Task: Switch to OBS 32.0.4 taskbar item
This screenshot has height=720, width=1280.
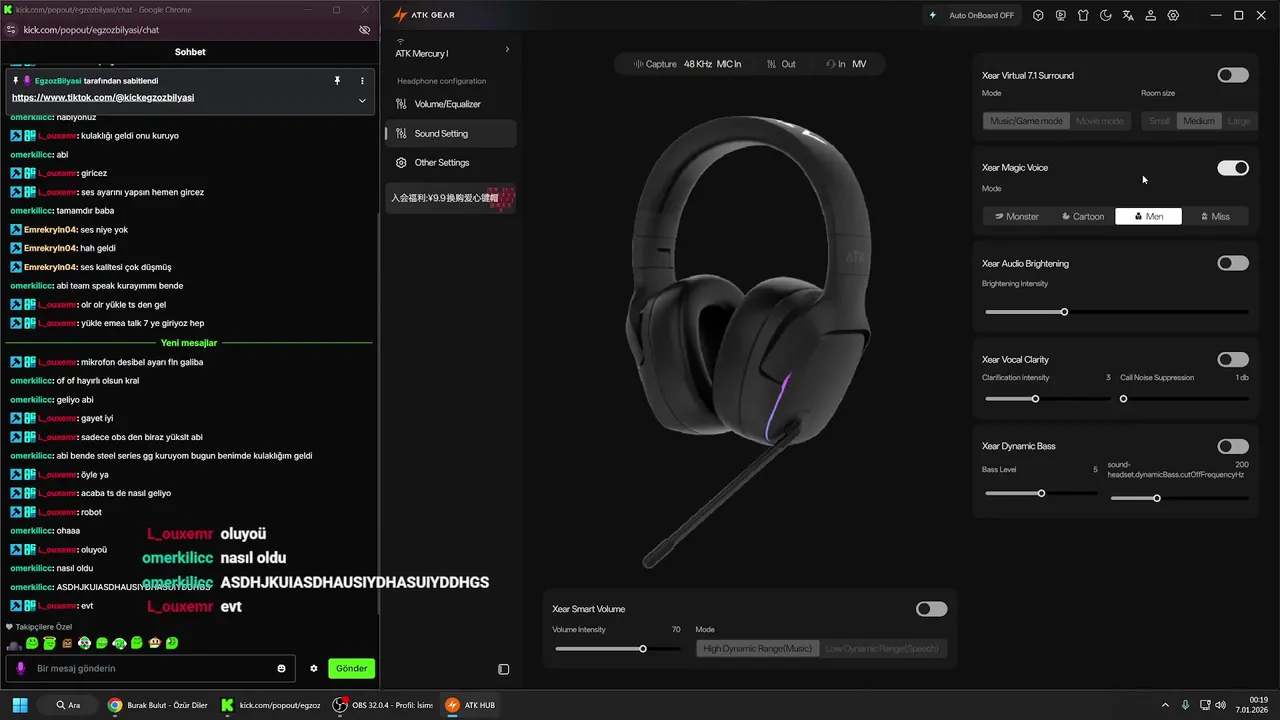Action: pos(385,705)
